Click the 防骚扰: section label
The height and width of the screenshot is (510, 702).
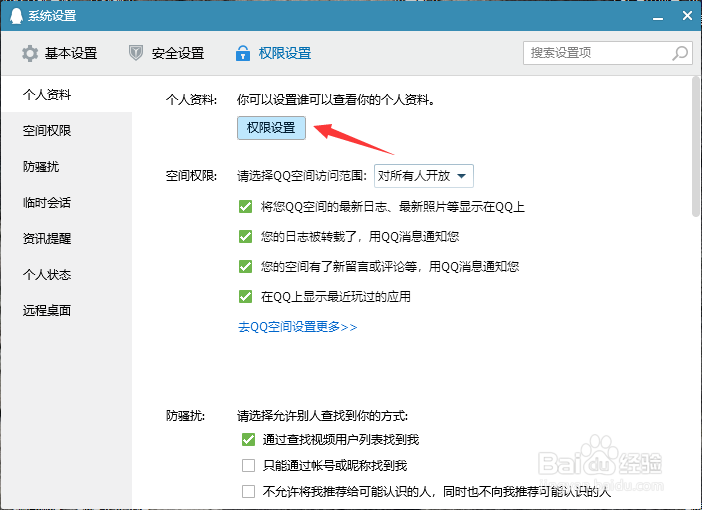point(185,416)
